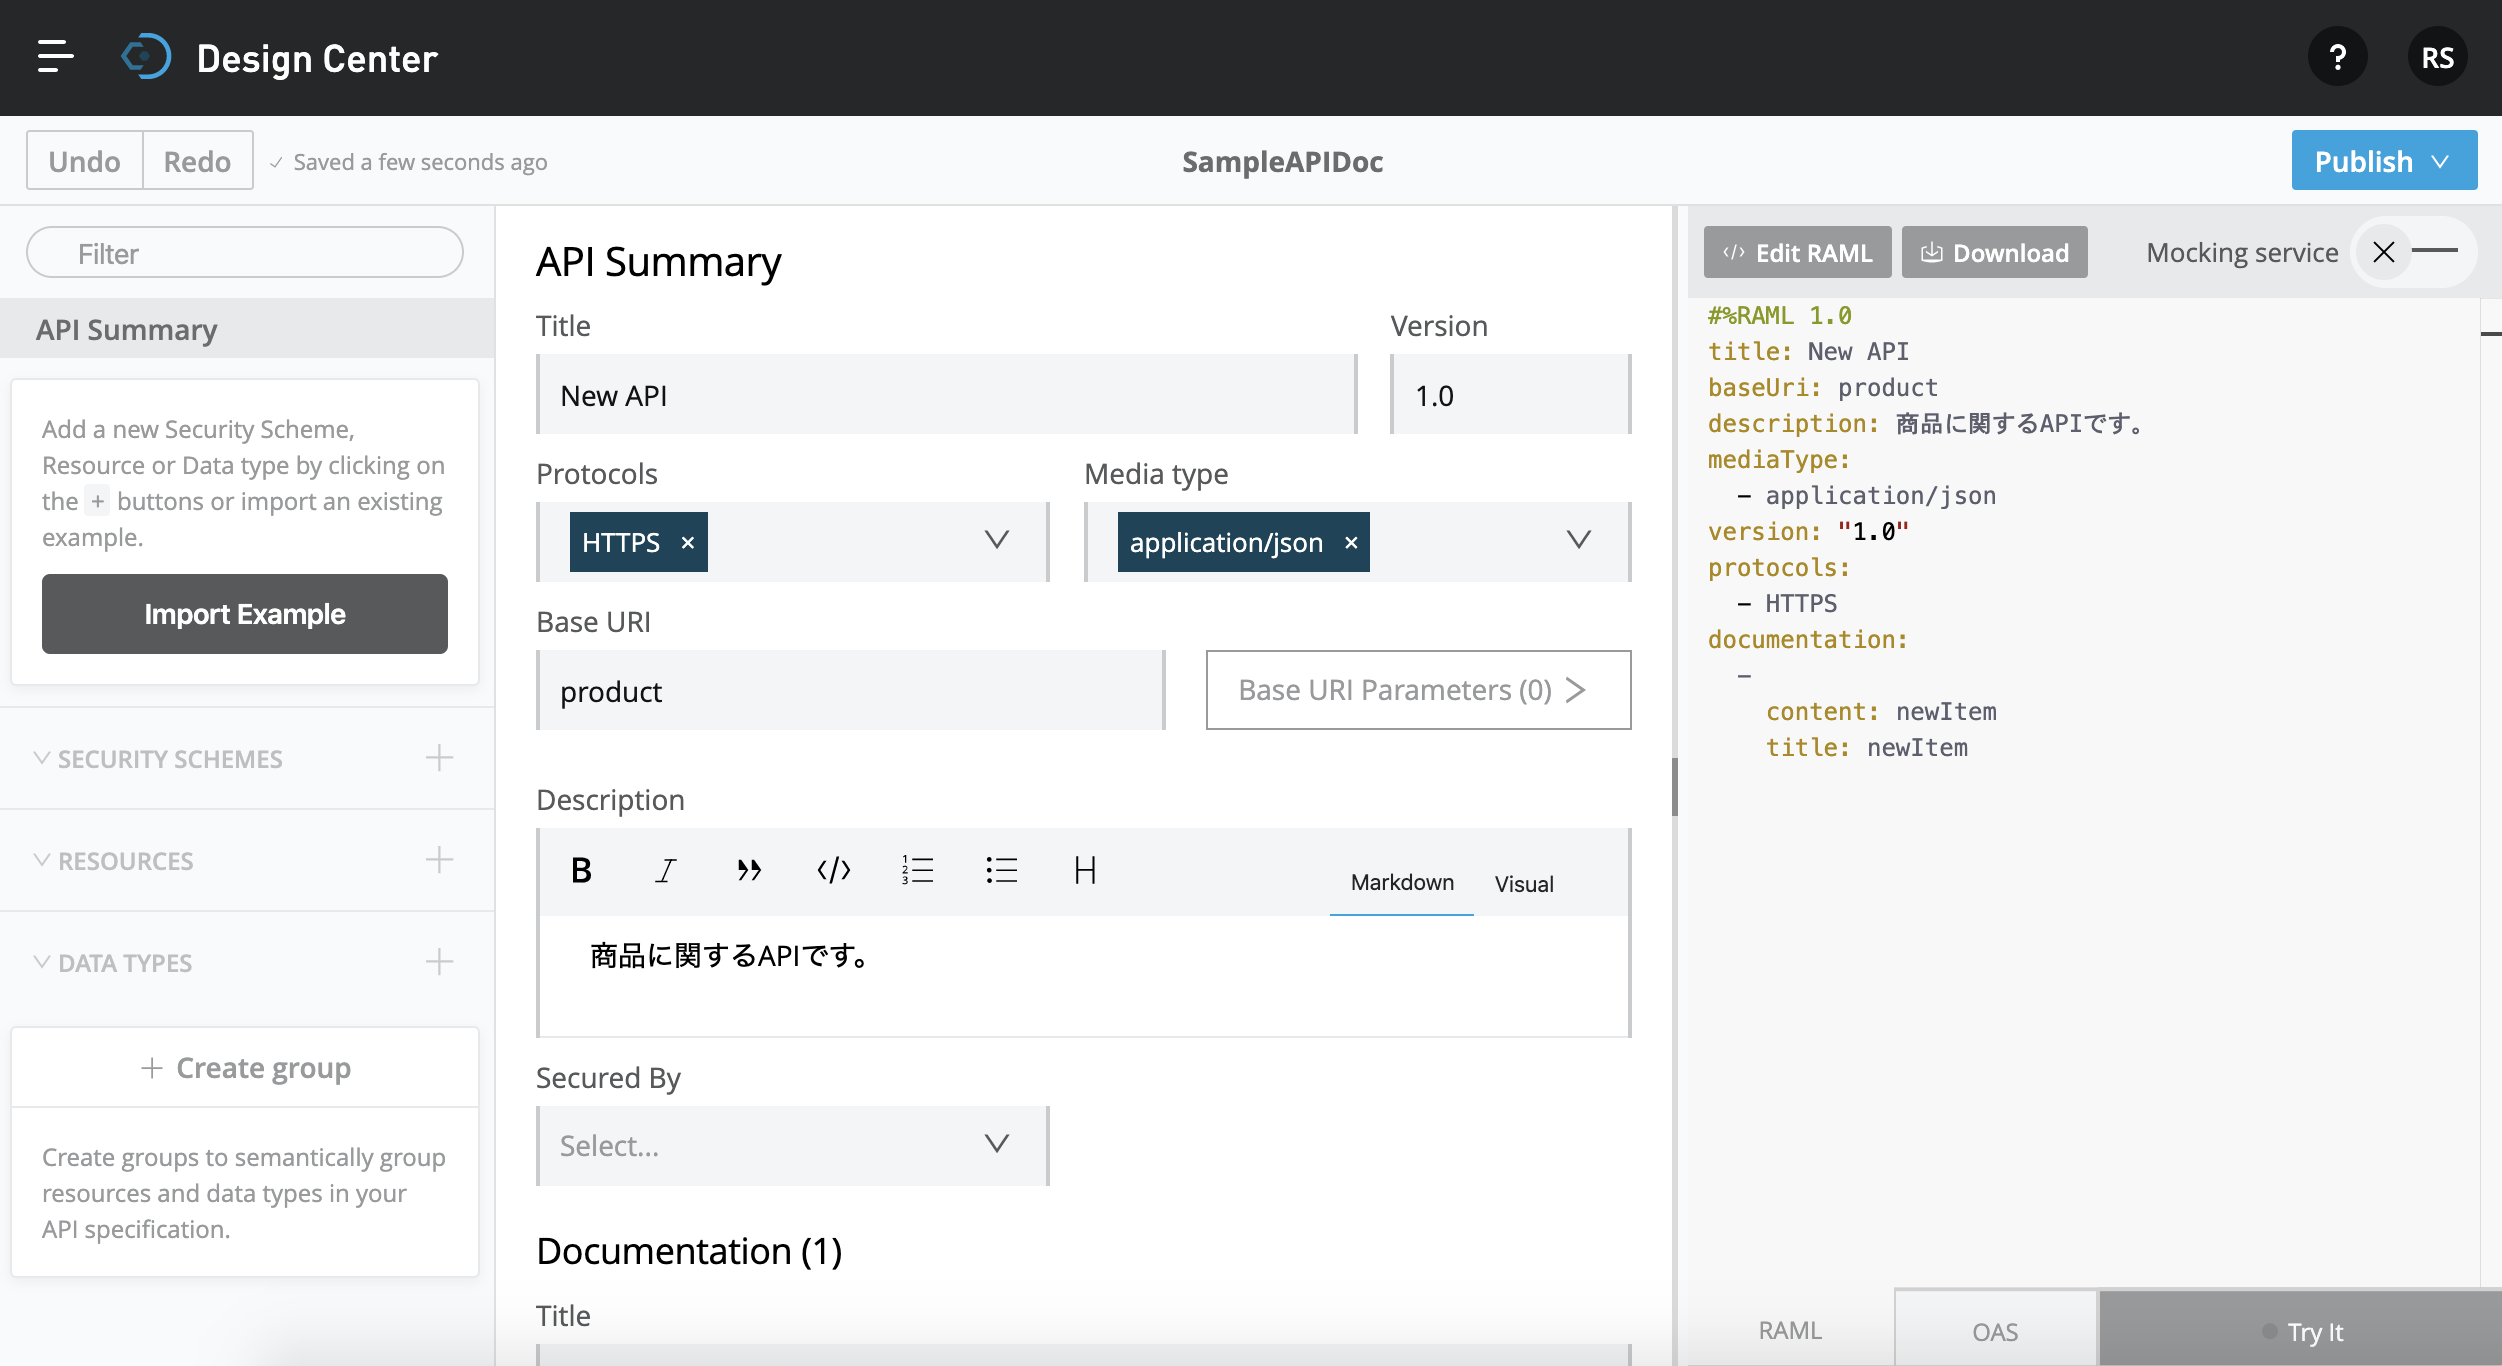The height and width of the screenshot is (1366, 2502).
Task: Focus the Filter search field
Action: 245,253
